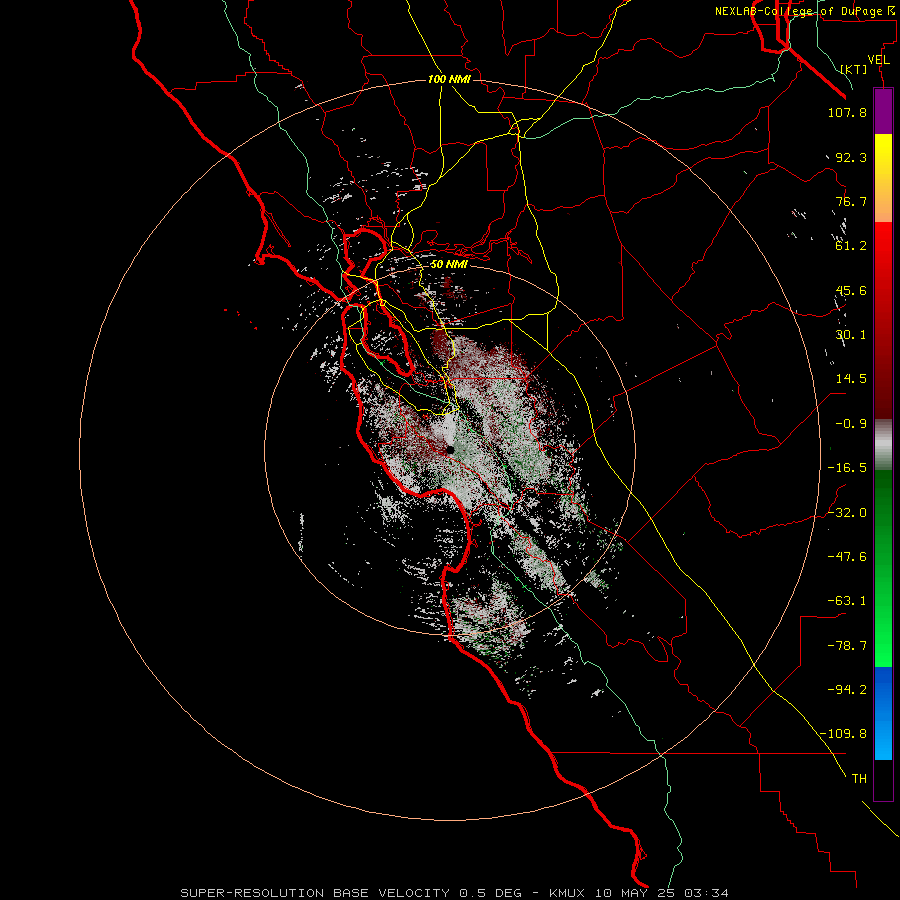Click the -63.1 legend value

pyautogui.click(x=847, y=601)
